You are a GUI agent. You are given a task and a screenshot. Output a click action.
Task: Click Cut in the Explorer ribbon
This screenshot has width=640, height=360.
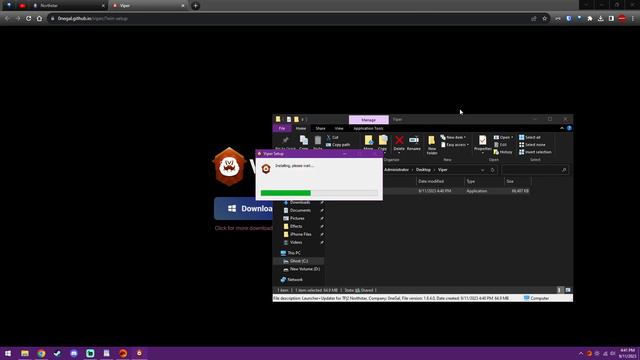tap(333, 138)
